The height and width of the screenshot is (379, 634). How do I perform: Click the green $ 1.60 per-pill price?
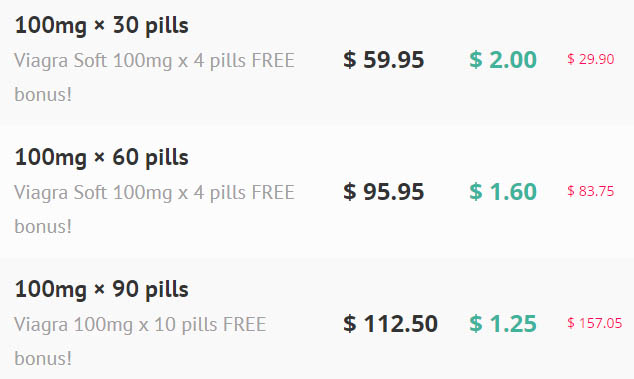point(503,192)
